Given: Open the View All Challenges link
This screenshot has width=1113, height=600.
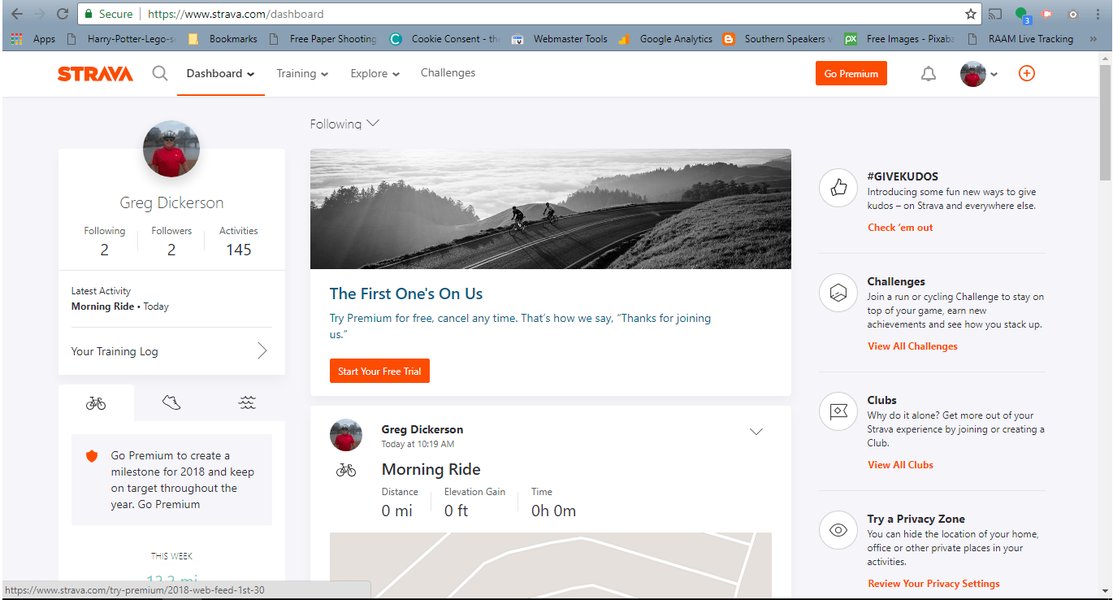Looking at the screenshot, I should coord(912,345).
